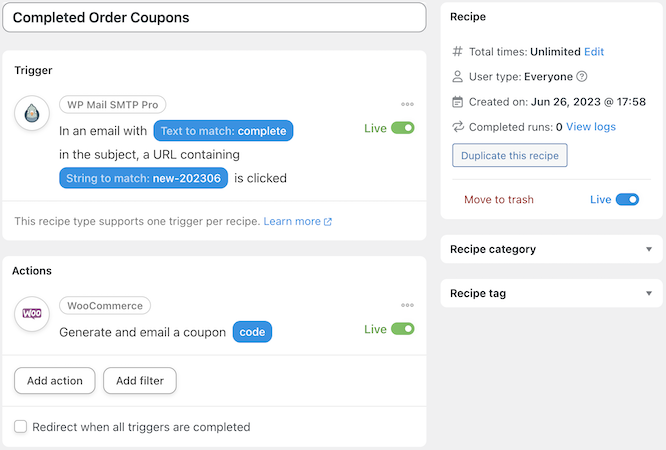The height and width of the screenshot is (450, 666).
Task: Click the WP Mail SMTP Pro label
Action: click(x=113, y=105)
